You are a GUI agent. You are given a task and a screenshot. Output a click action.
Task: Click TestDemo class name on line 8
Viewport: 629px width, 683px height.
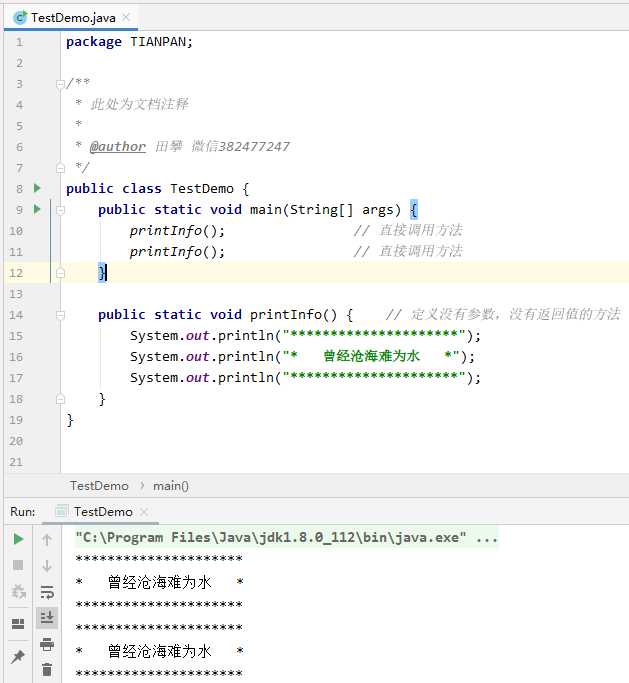pyautogui.click(x=202, y=189)
